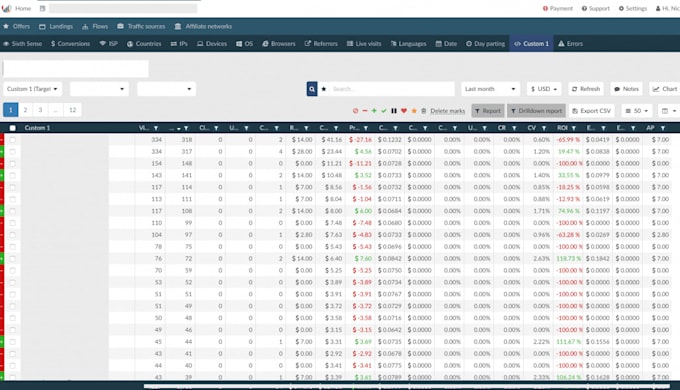Open the Last month date range dropdown
This screenshot has width=680, height=390.
pos(490,89)
